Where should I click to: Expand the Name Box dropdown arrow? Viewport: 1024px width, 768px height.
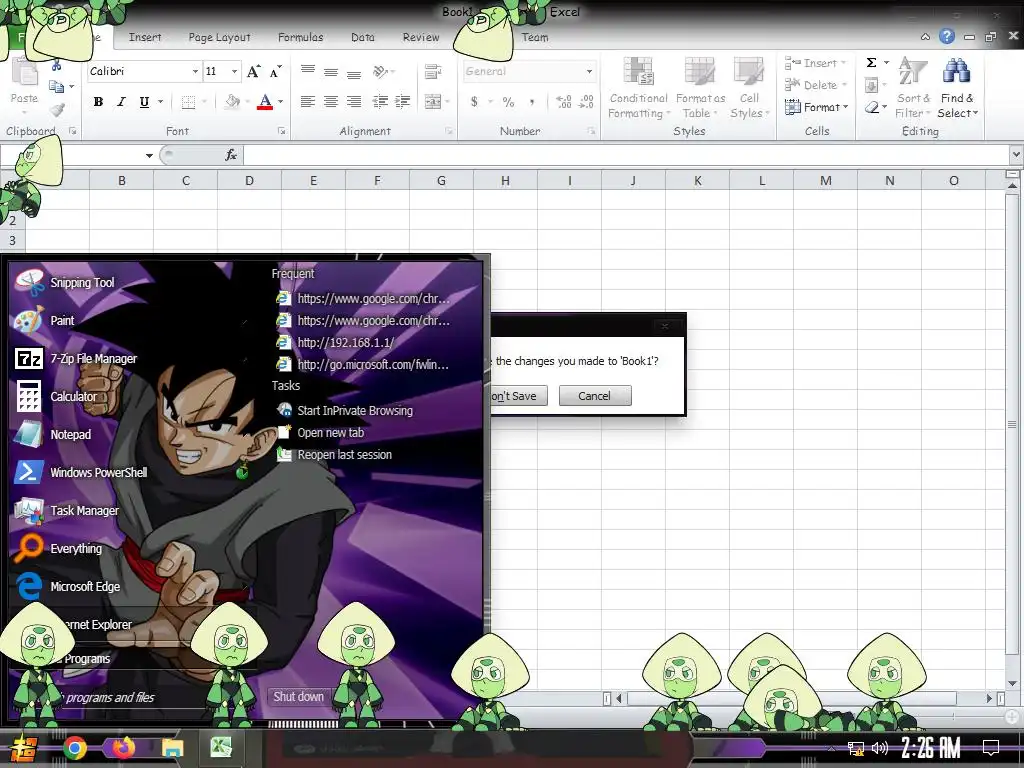(x=149, y=155)
